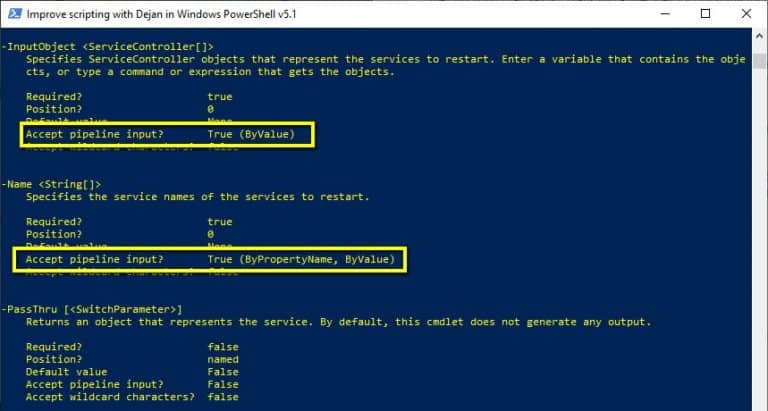Maximize the PowerShell window
Viewport: 768px width, 411px height.
pyautogui.click(x=705, y=14)
